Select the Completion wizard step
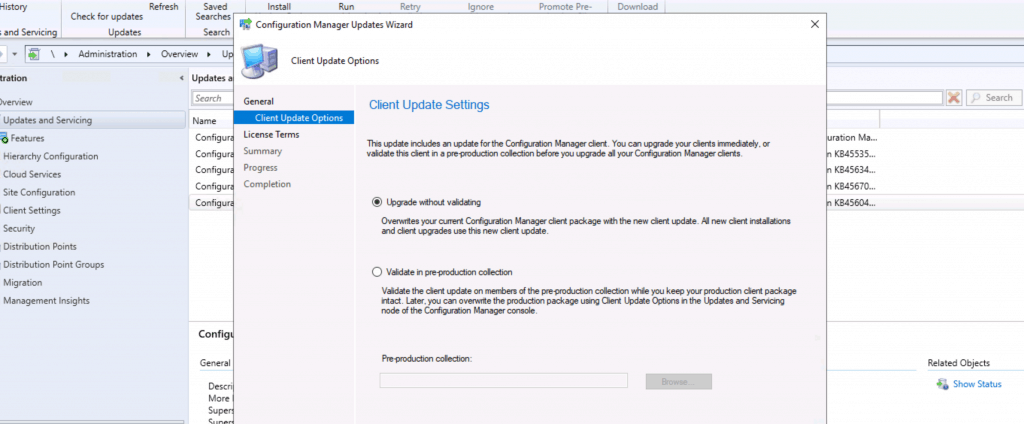 (x=267, y=184)
